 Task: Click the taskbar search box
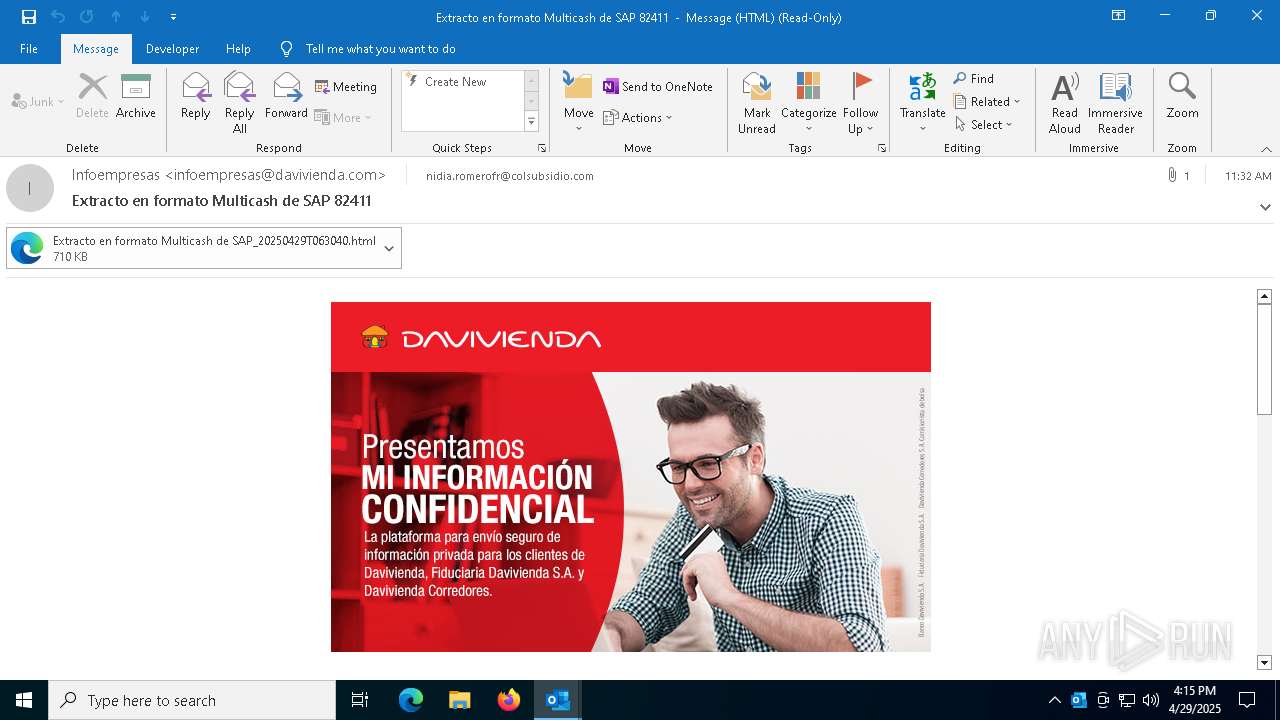pos(192,700)
